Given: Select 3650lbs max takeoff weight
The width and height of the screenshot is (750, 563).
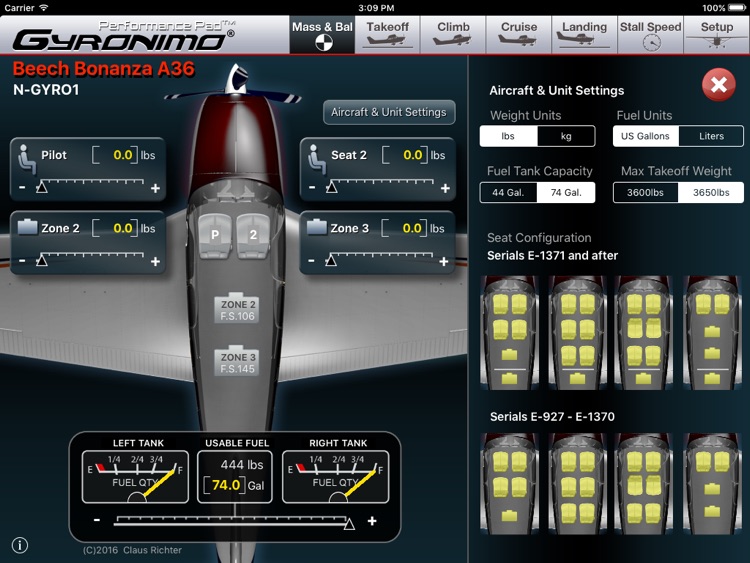Looking at the screenshot, I should [x=711, y=193].
